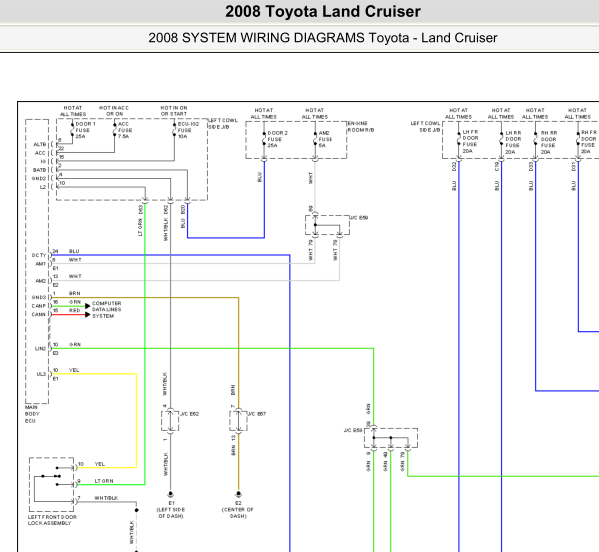Click 'LEFT COWL SIDE J/B' label beside LH FR fuse

(x=426, y=127)
